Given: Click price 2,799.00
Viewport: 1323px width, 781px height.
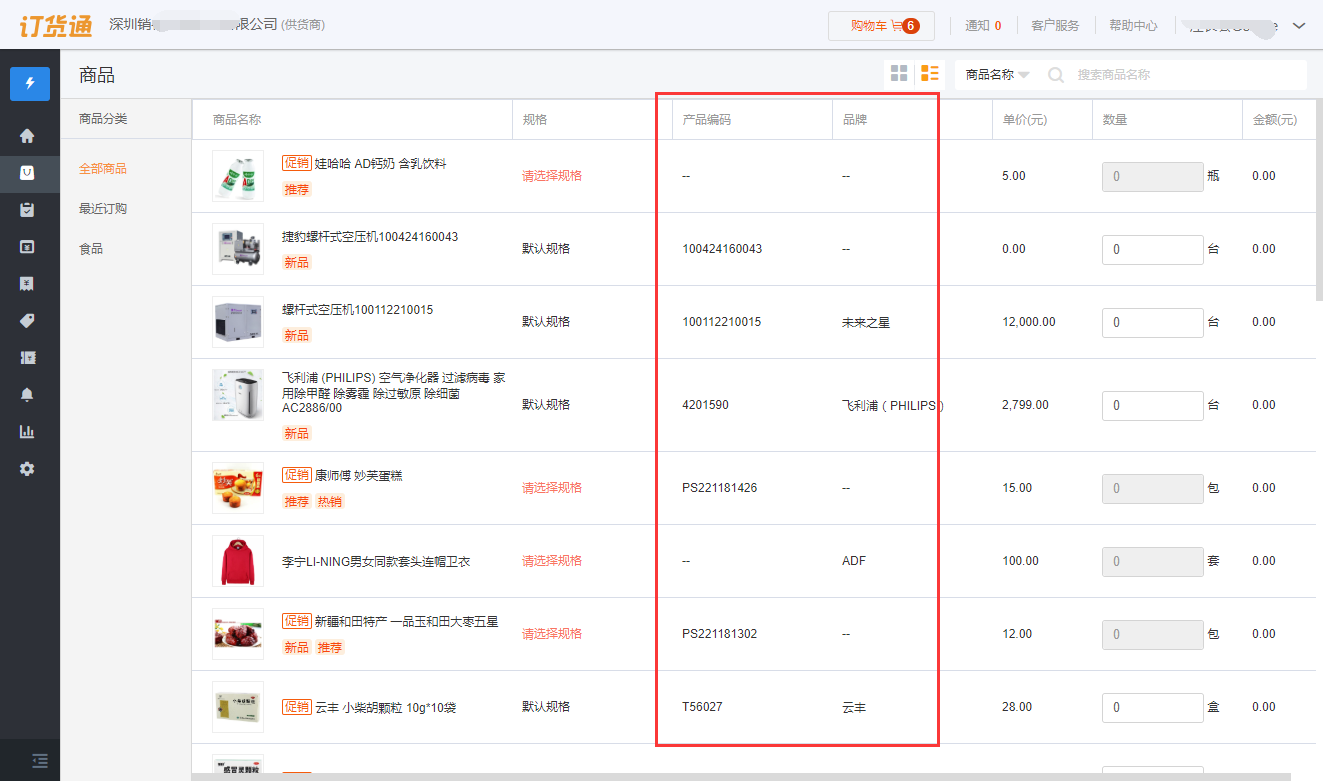Looking at the screenshot, I should (x=1025, y=405).
